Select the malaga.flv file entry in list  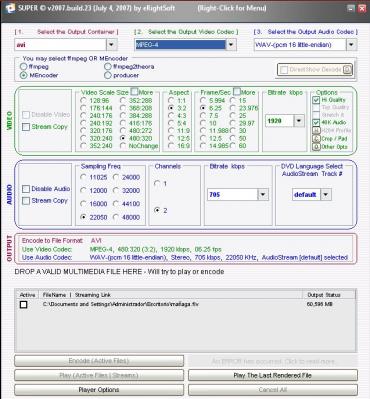point(121,304)
